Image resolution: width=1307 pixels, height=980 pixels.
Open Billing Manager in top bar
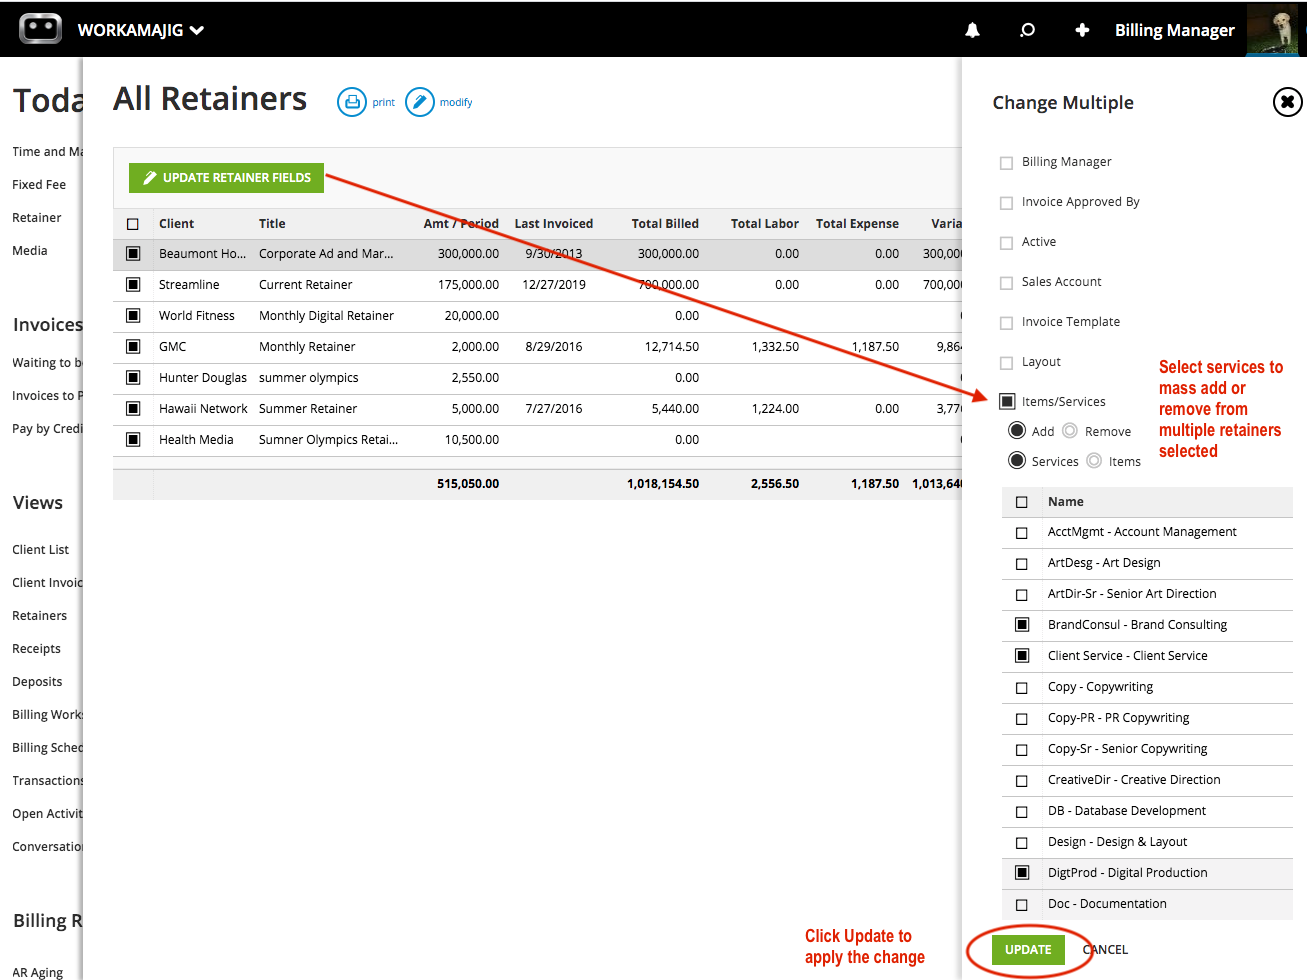[x=1175, y=30]
